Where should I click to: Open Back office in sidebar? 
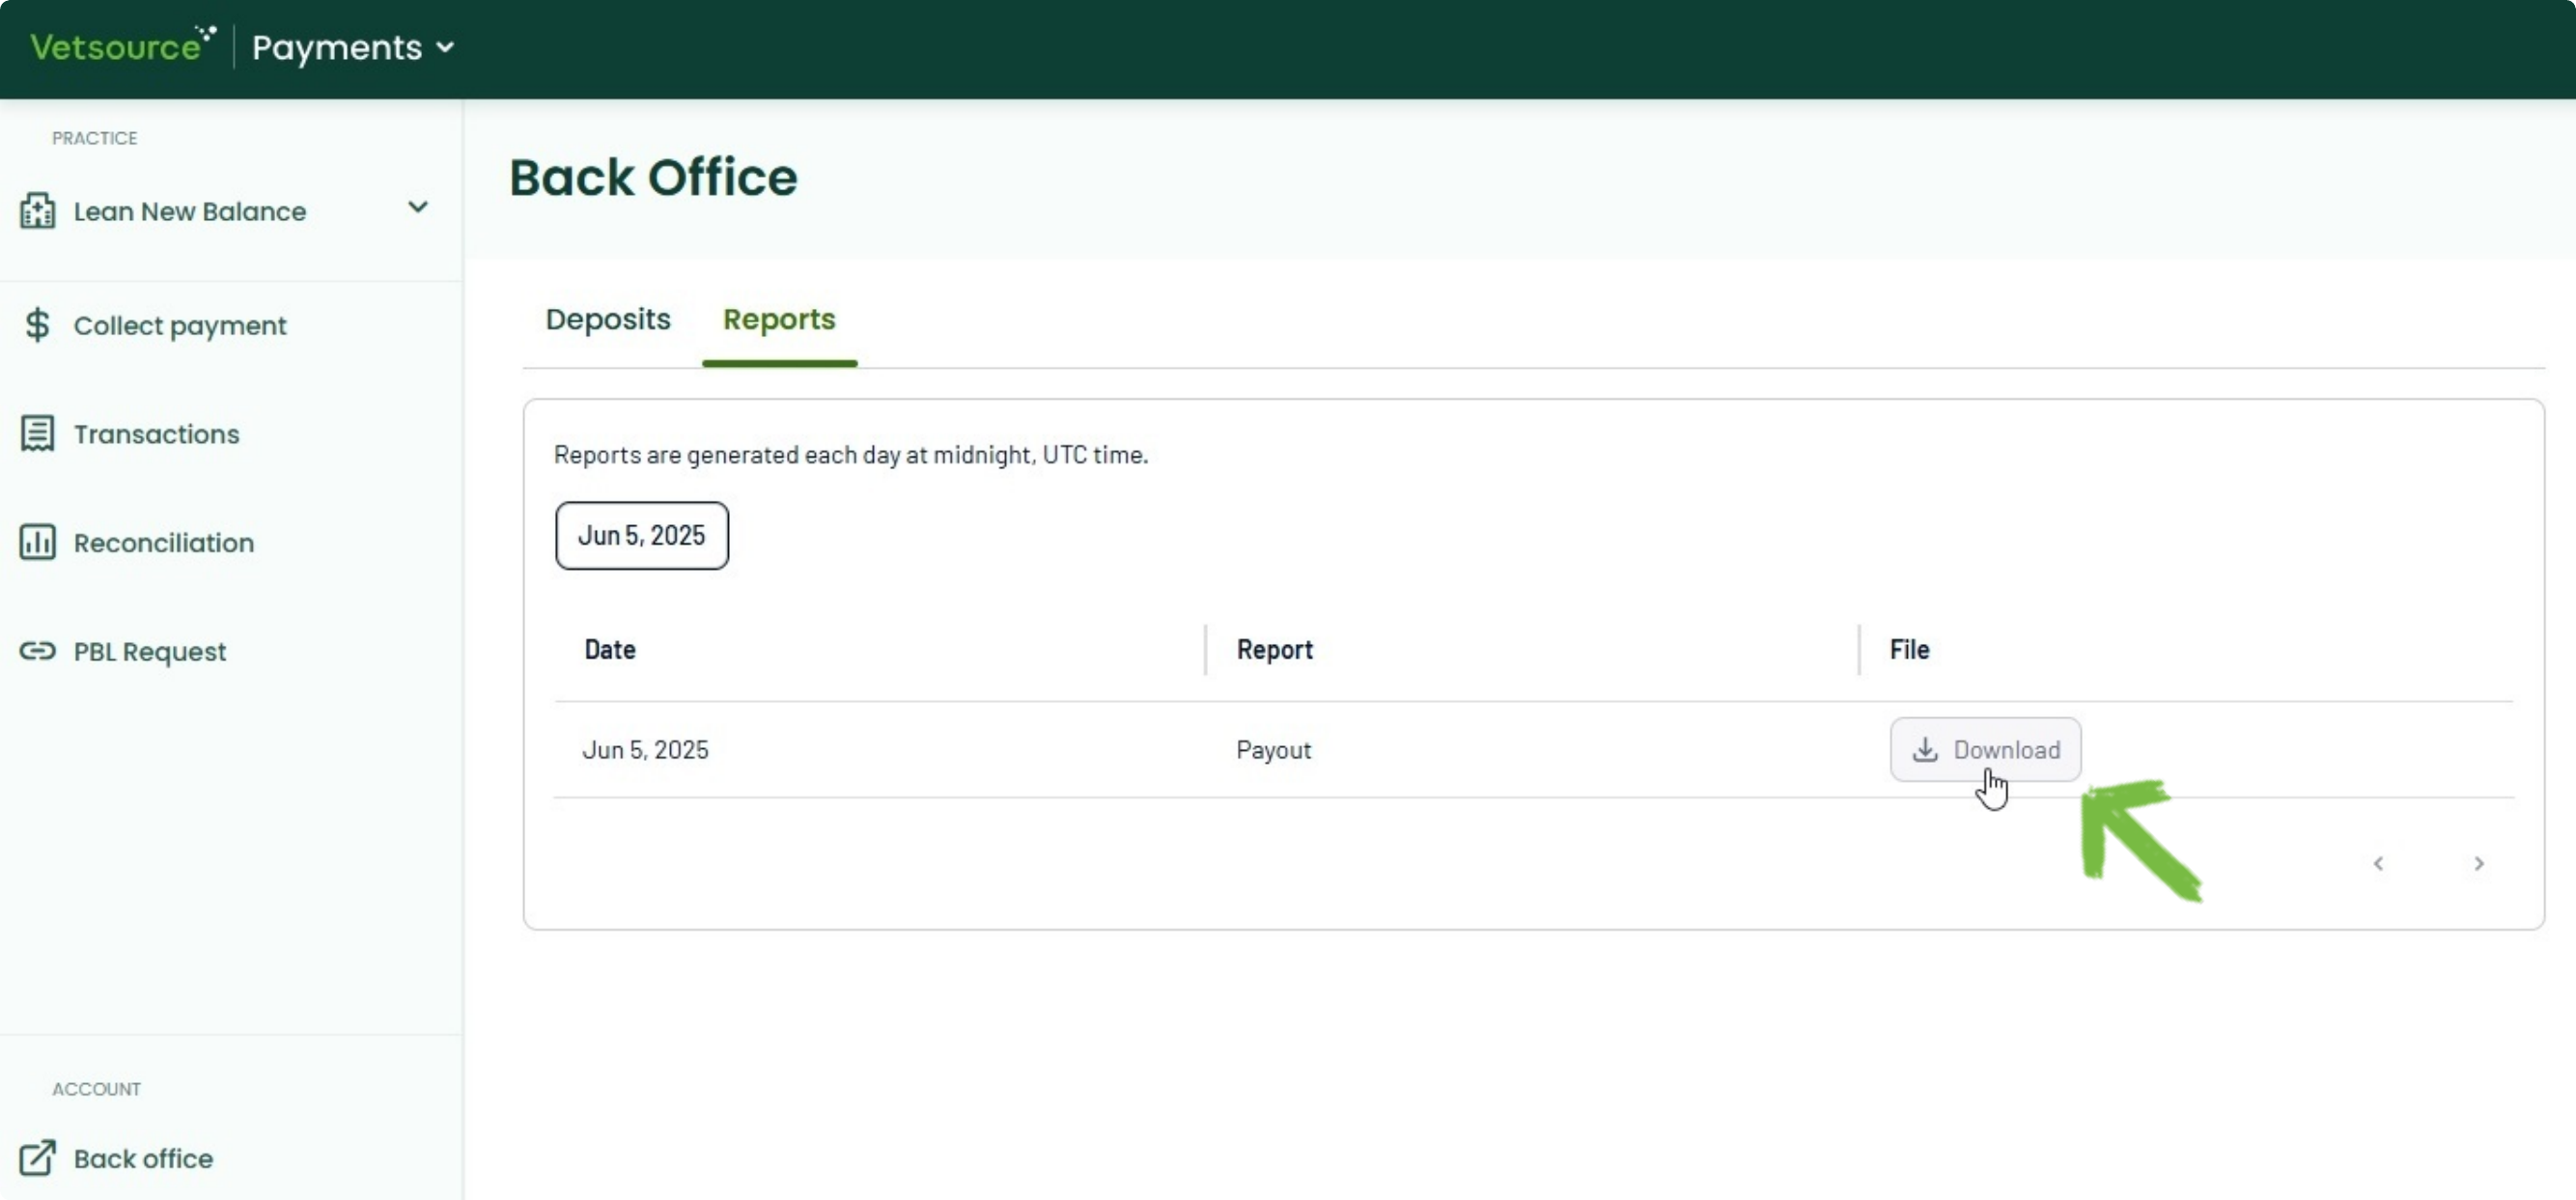click(x=143, y=1158)
